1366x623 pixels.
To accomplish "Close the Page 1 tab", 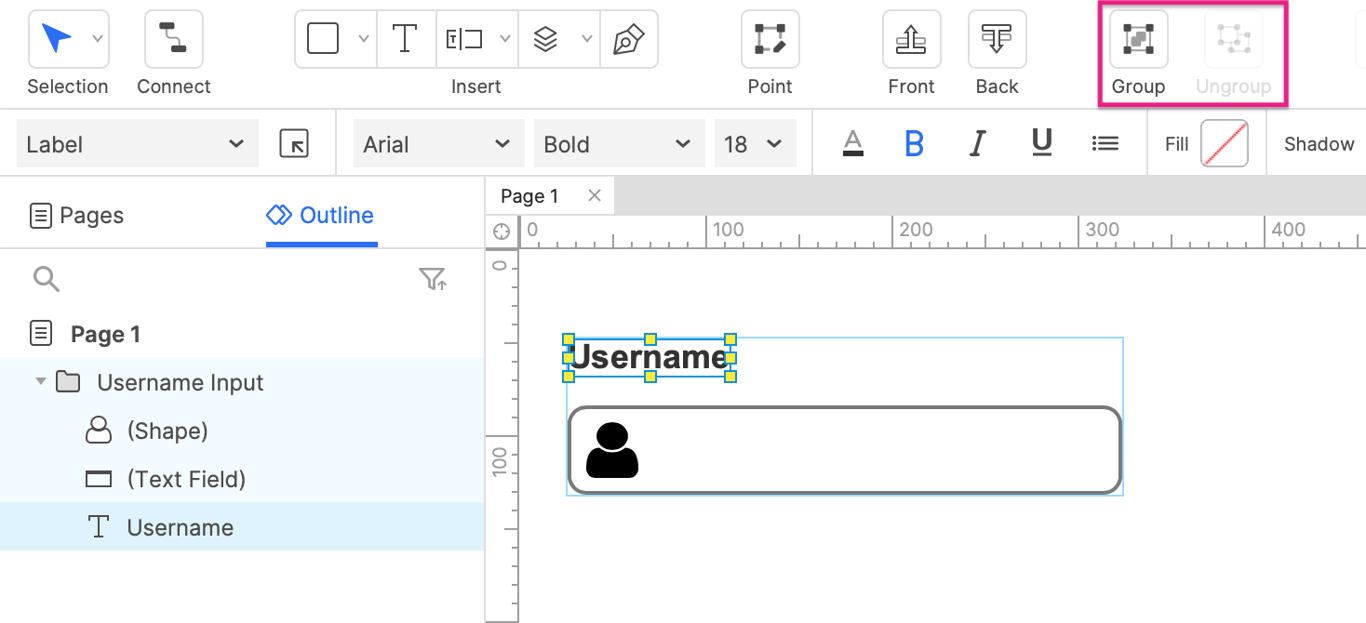I will [594, 196].
